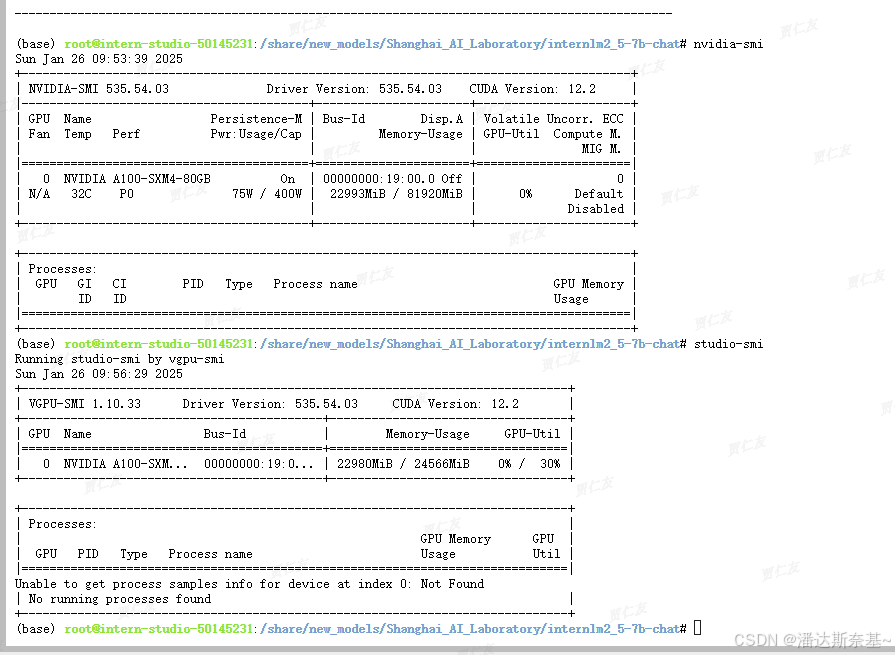Screen dimensions: 895x655
Task: Select the truncated bus id 00000000:19:0...
Action: point(259,464)
